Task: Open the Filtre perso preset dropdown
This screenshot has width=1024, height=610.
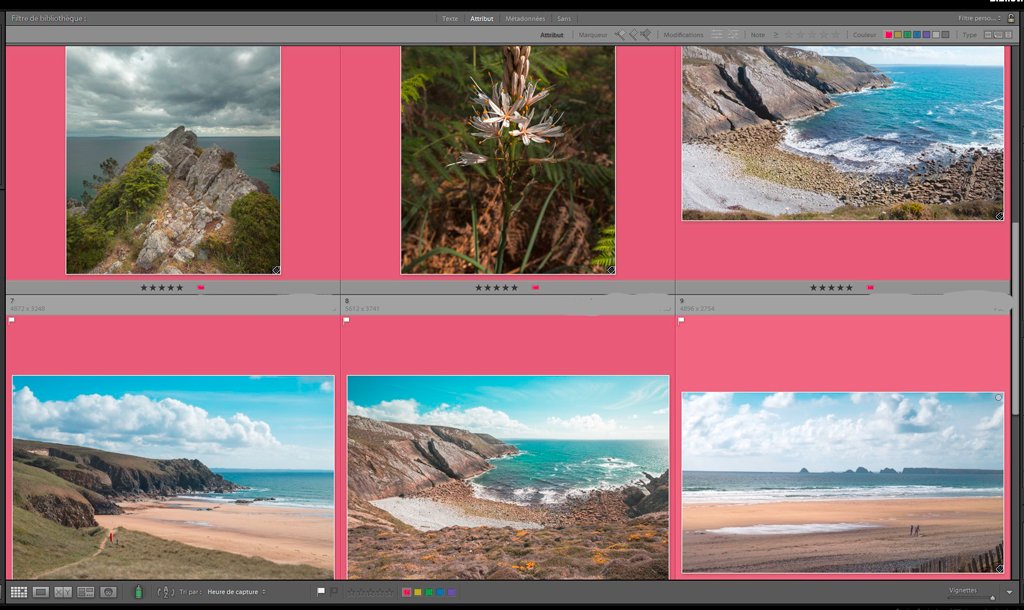Action: (980, 18)
